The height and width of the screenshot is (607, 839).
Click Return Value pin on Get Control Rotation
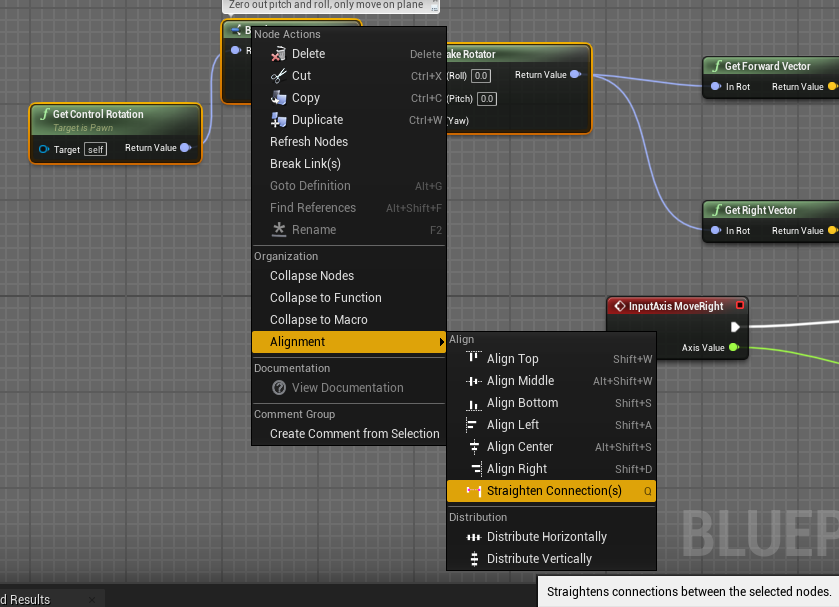(186, 148)
